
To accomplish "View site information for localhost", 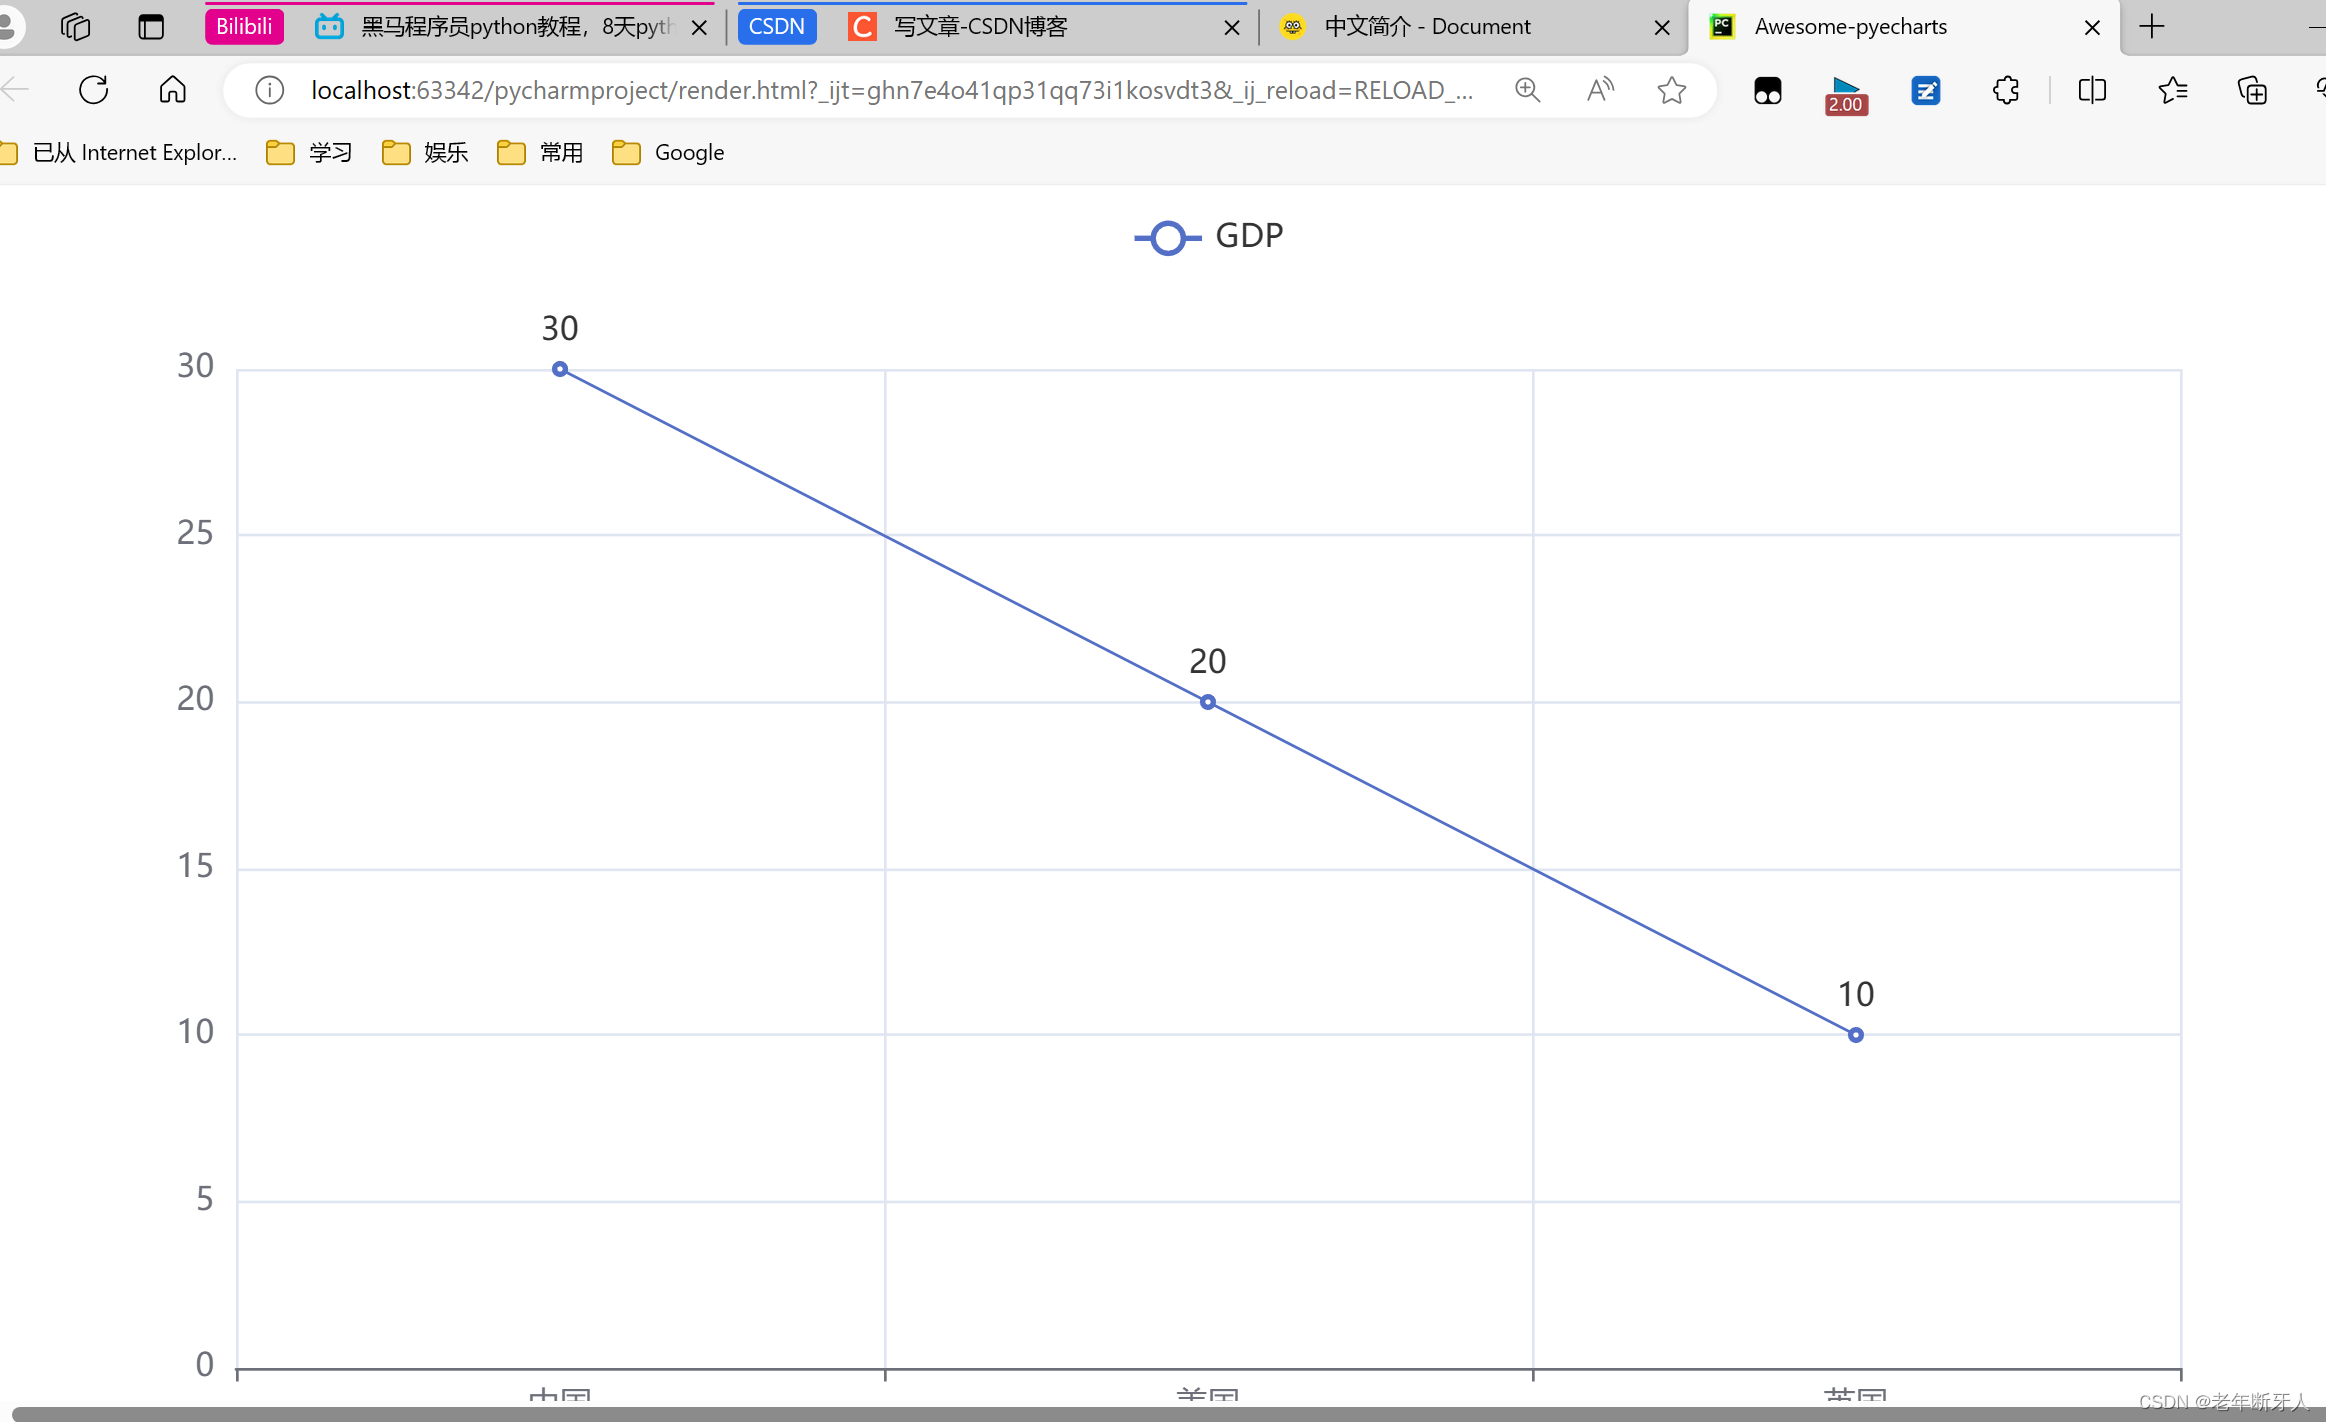I will point(268,90).
